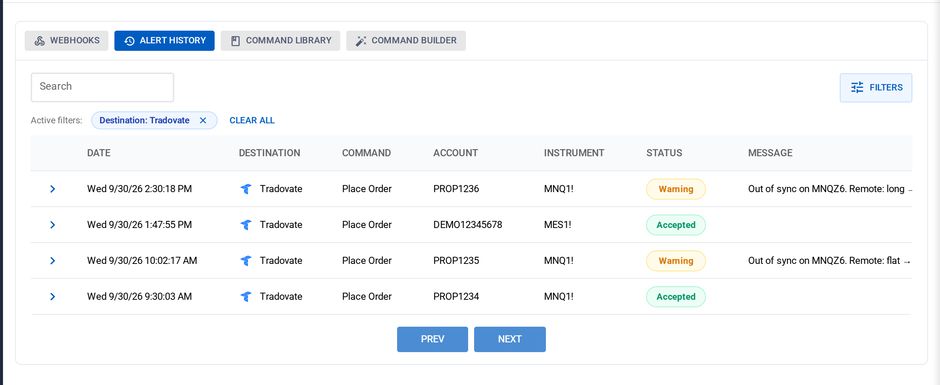The image size is (940, 385).
Task: Click the date Wed 9/30/26 10:02:17 AM
Action: click(142, 261)
